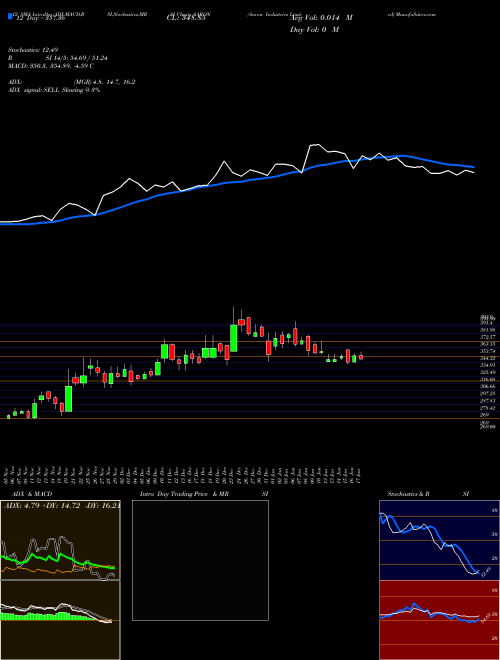Click the red-background RSI chart

[439, 620]
